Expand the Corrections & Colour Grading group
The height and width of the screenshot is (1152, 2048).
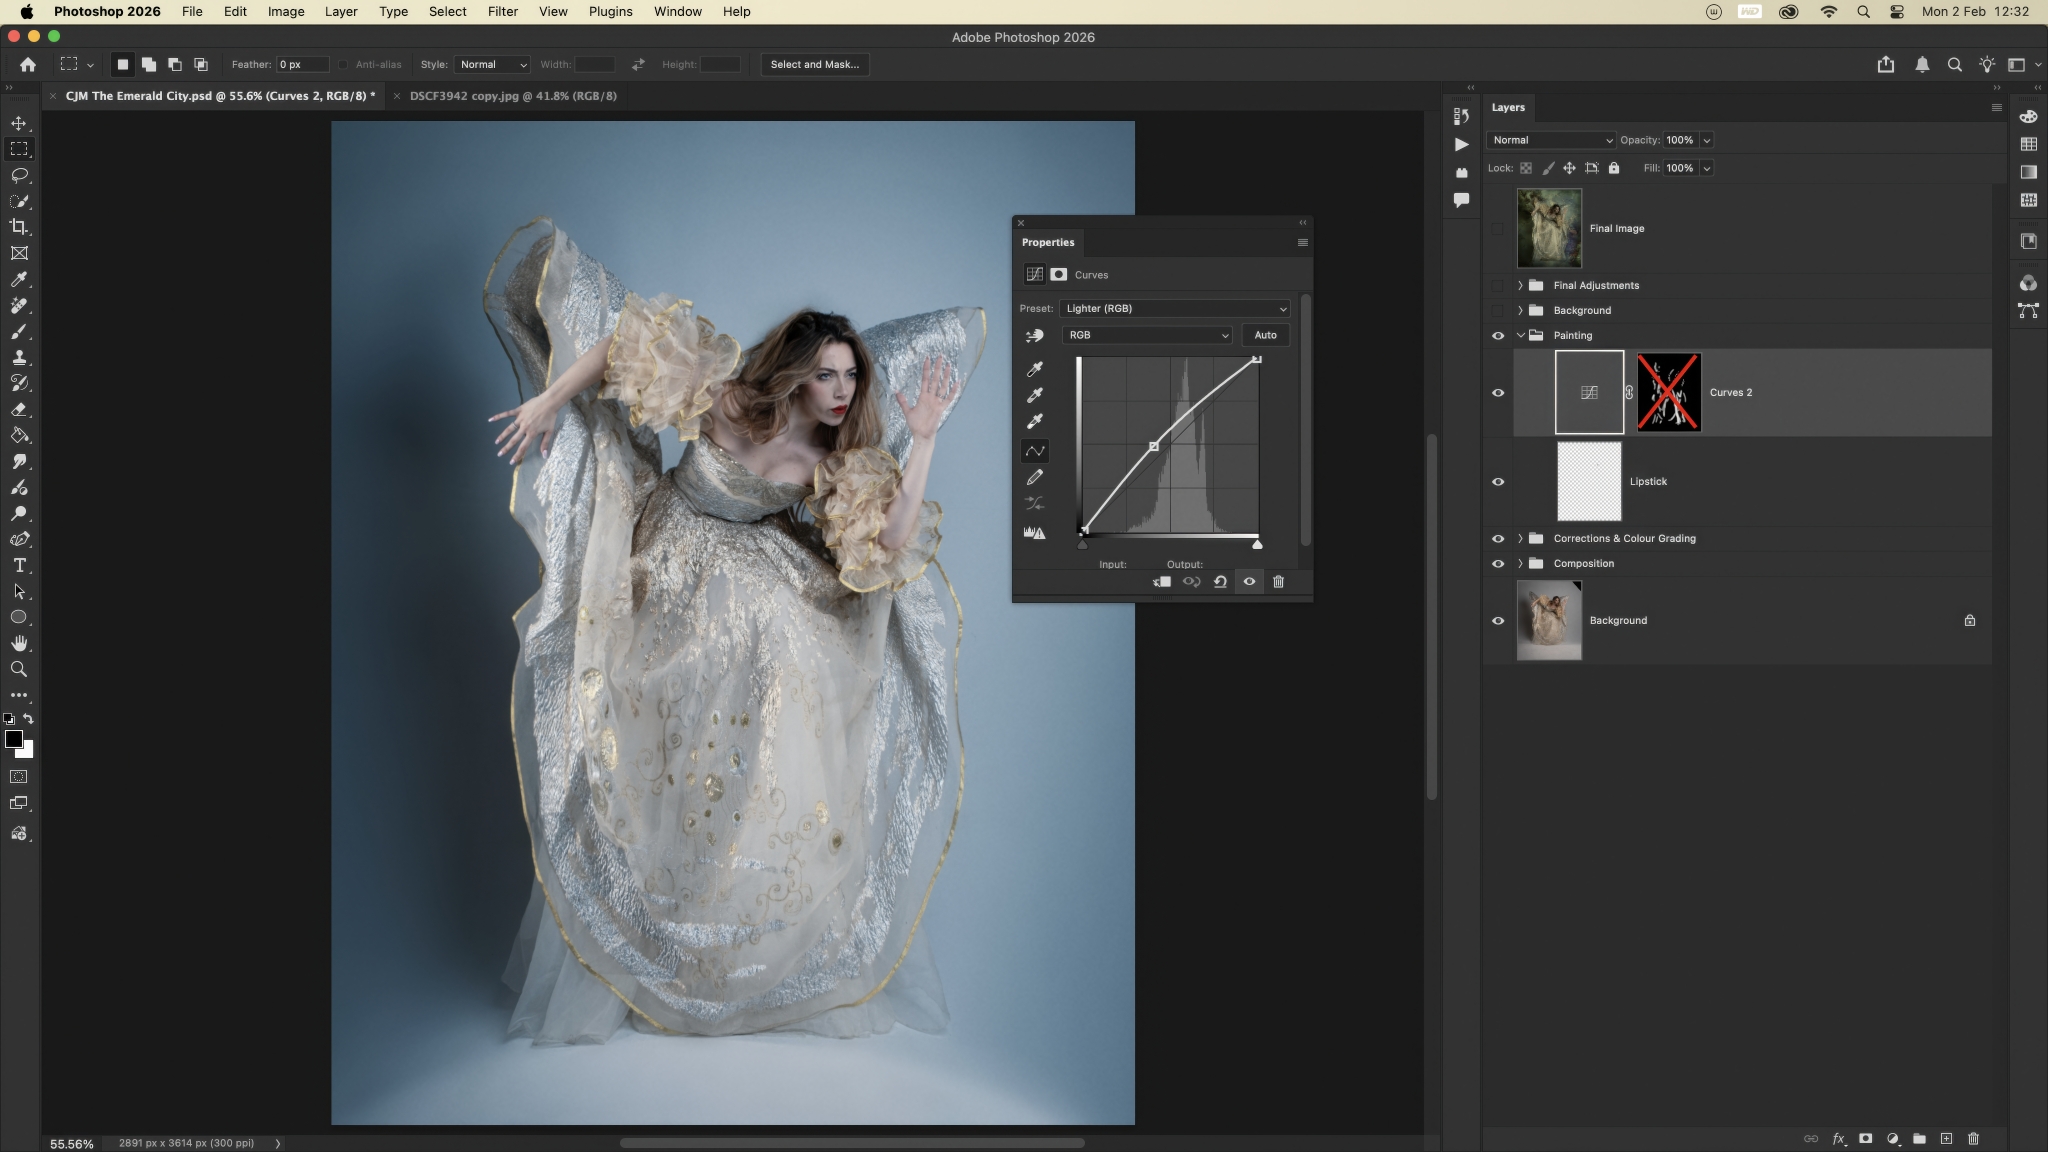[1520, 538]
